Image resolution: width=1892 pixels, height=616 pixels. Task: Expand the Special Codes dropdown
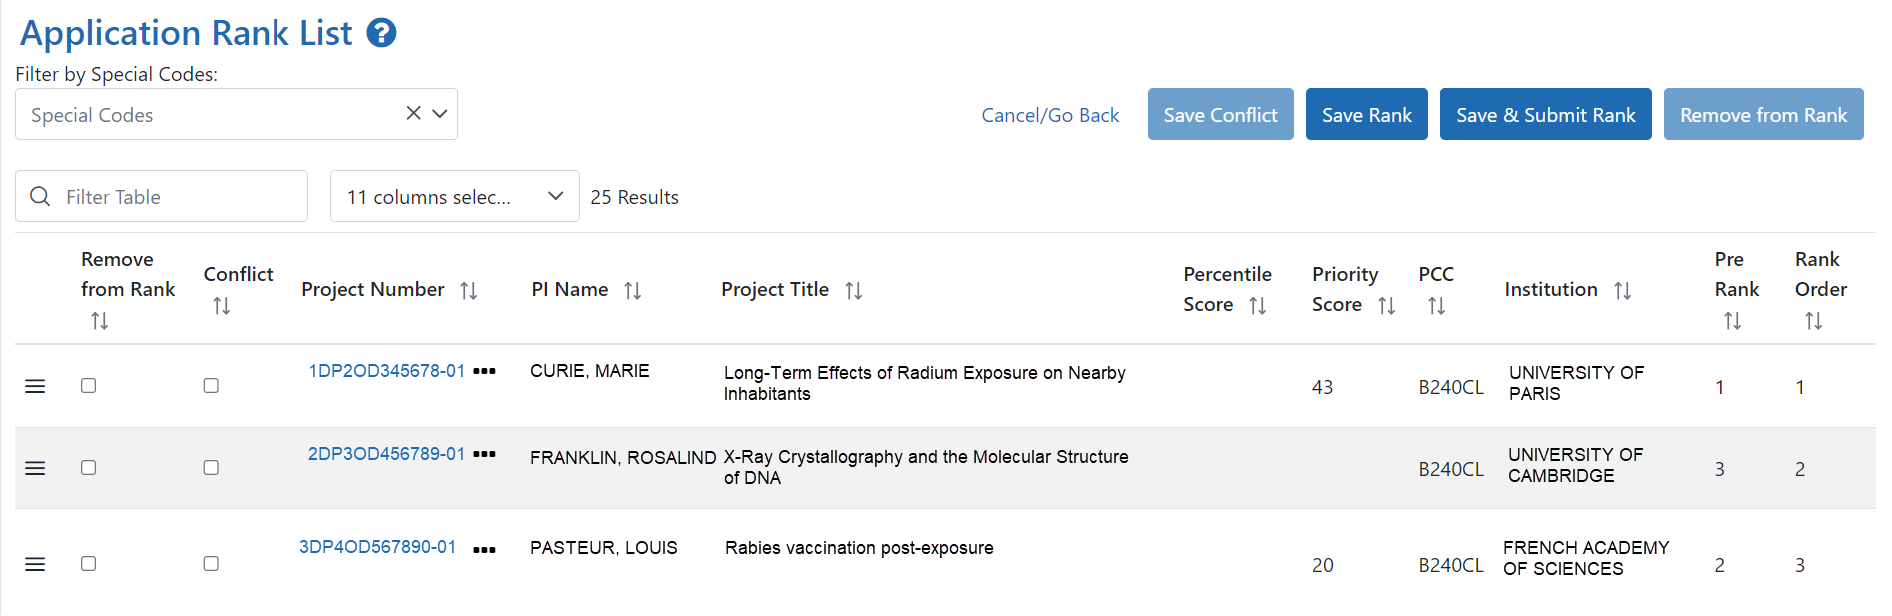click(x=439, y=113)
